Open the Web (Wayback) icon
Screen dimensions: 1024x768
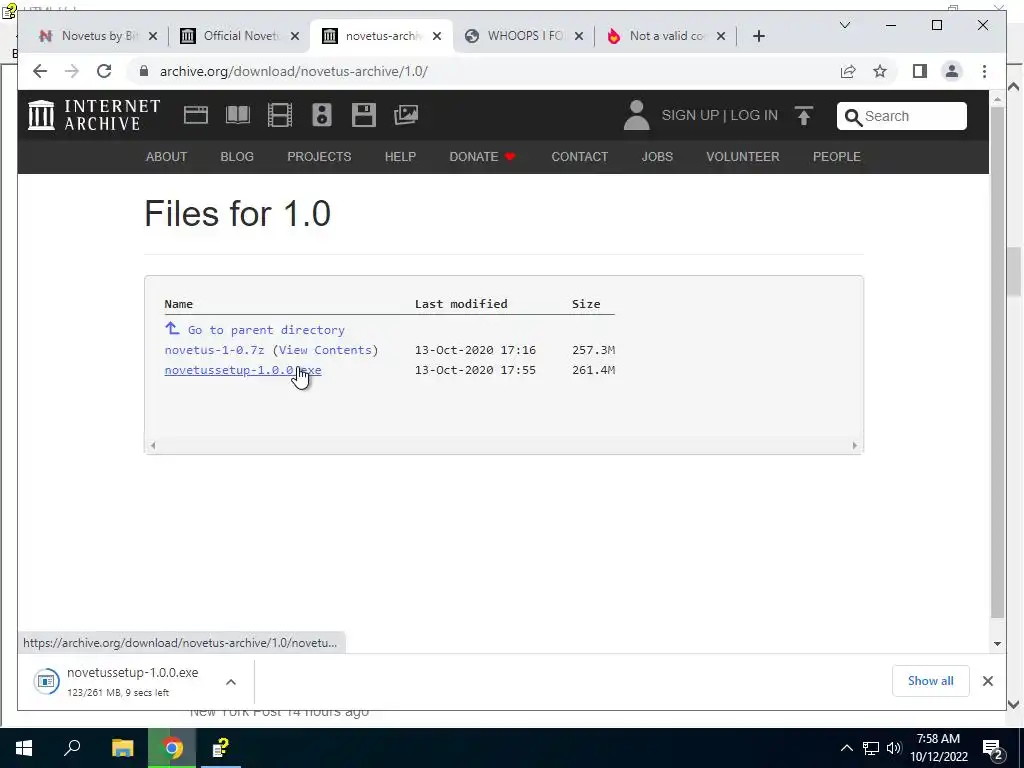(x=195, y=115)
